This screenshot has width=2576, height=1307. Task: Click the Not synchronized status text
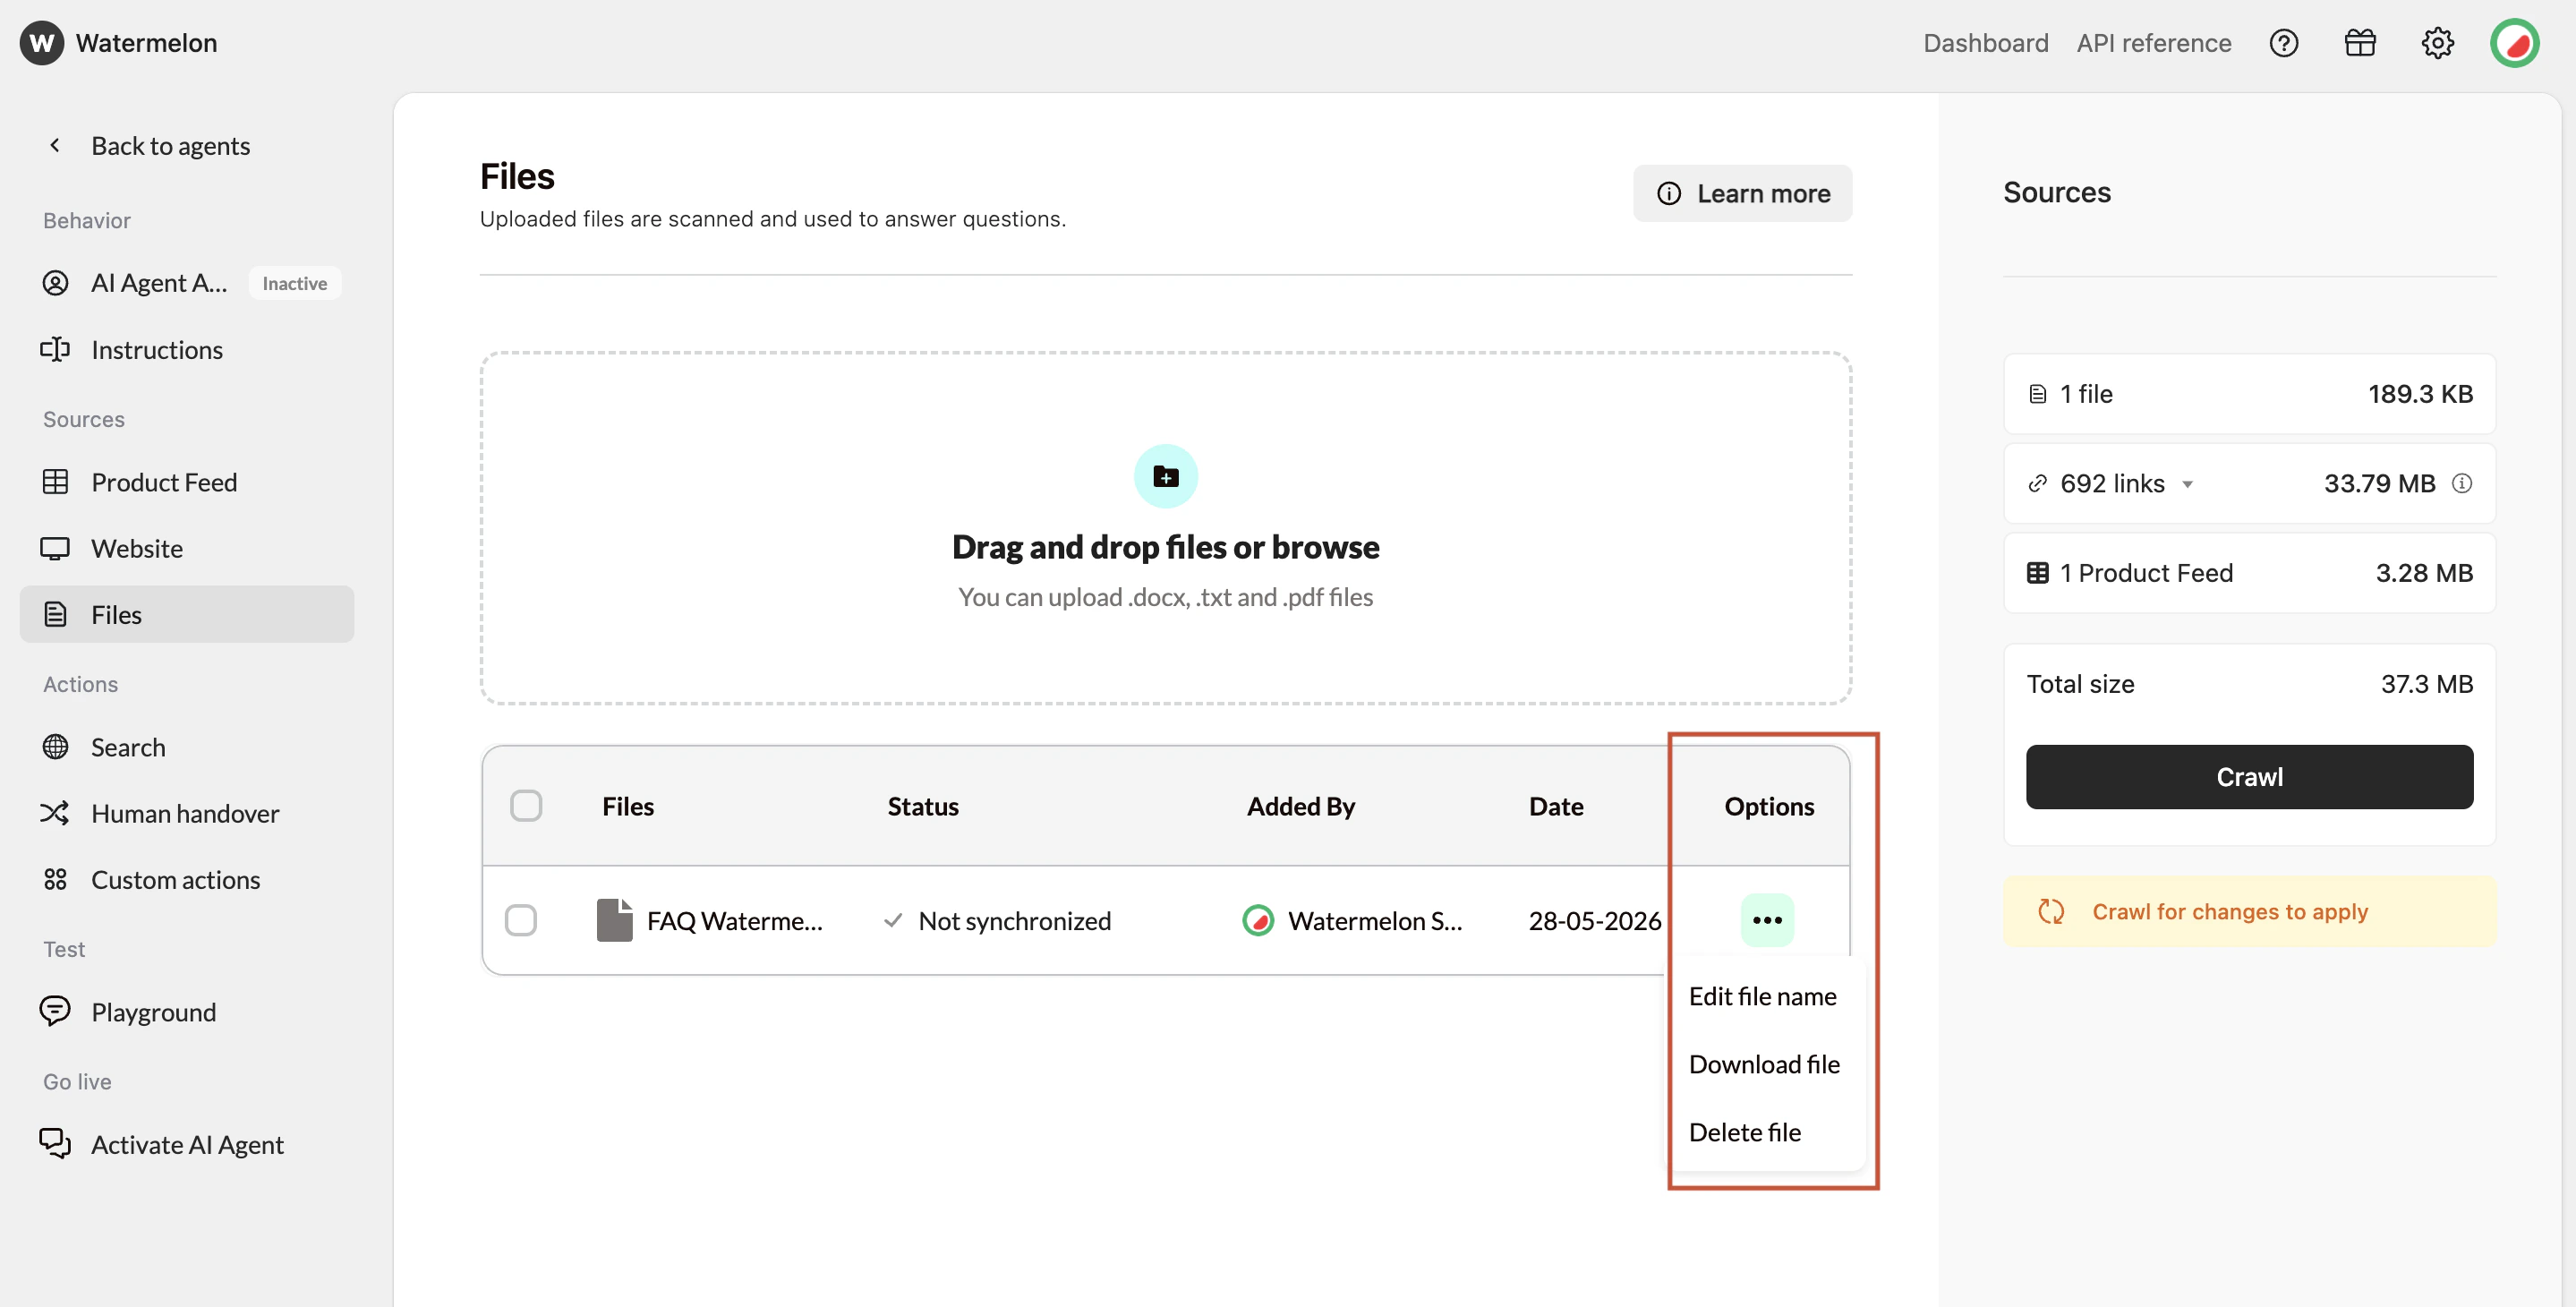pos(1014,920)
